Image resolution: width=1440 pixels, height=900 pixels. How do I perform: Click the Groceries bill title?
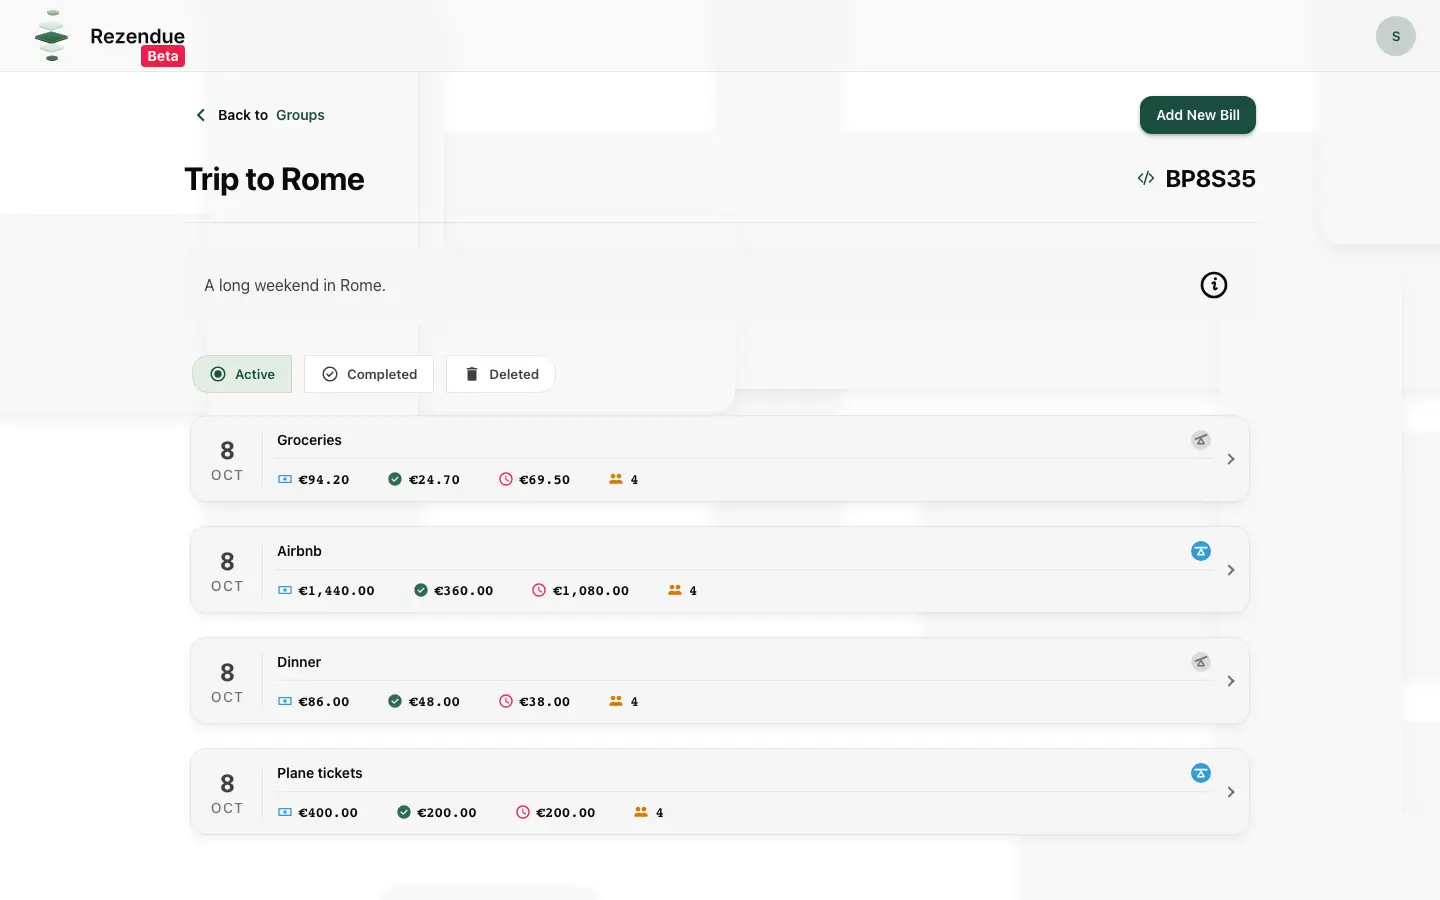tap(309, 440)
